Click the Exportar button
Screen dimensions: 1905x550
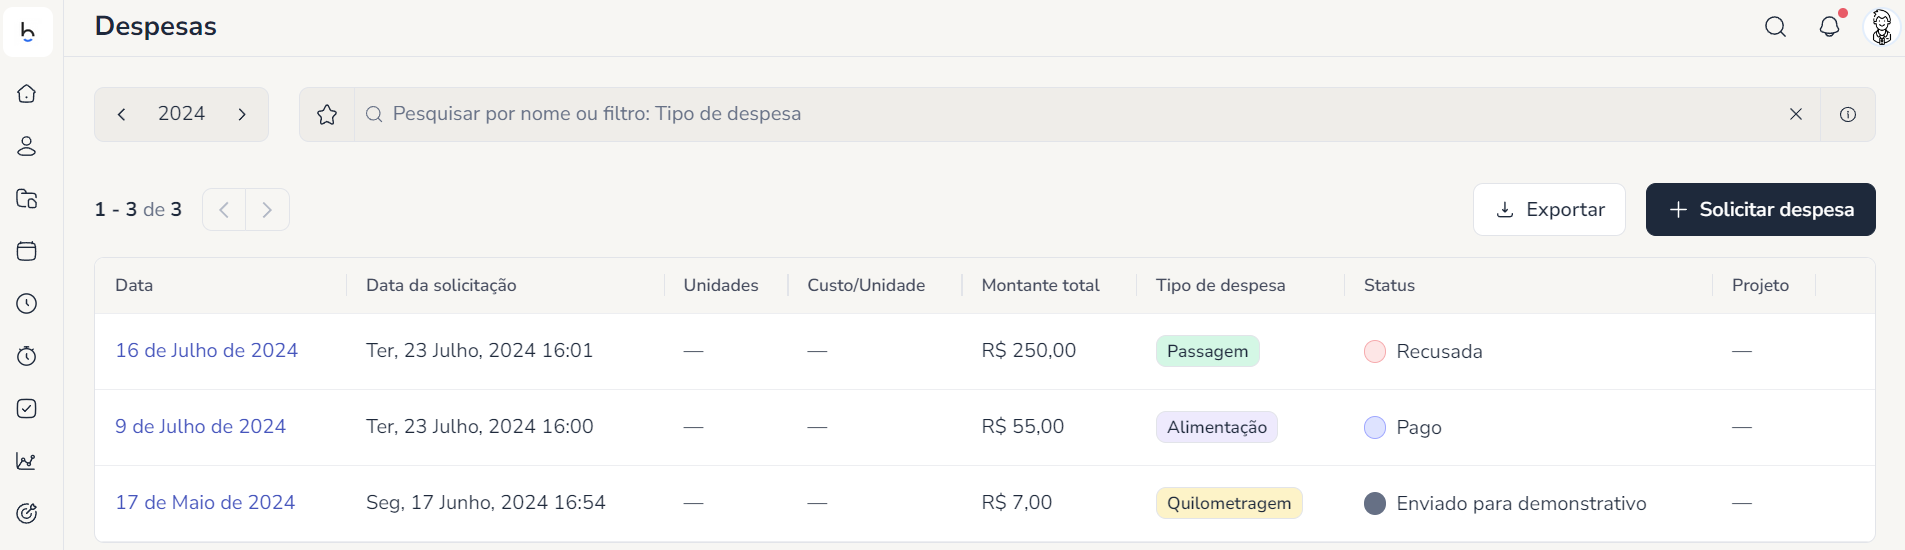pyautogui.click(x=1549, y=210)
